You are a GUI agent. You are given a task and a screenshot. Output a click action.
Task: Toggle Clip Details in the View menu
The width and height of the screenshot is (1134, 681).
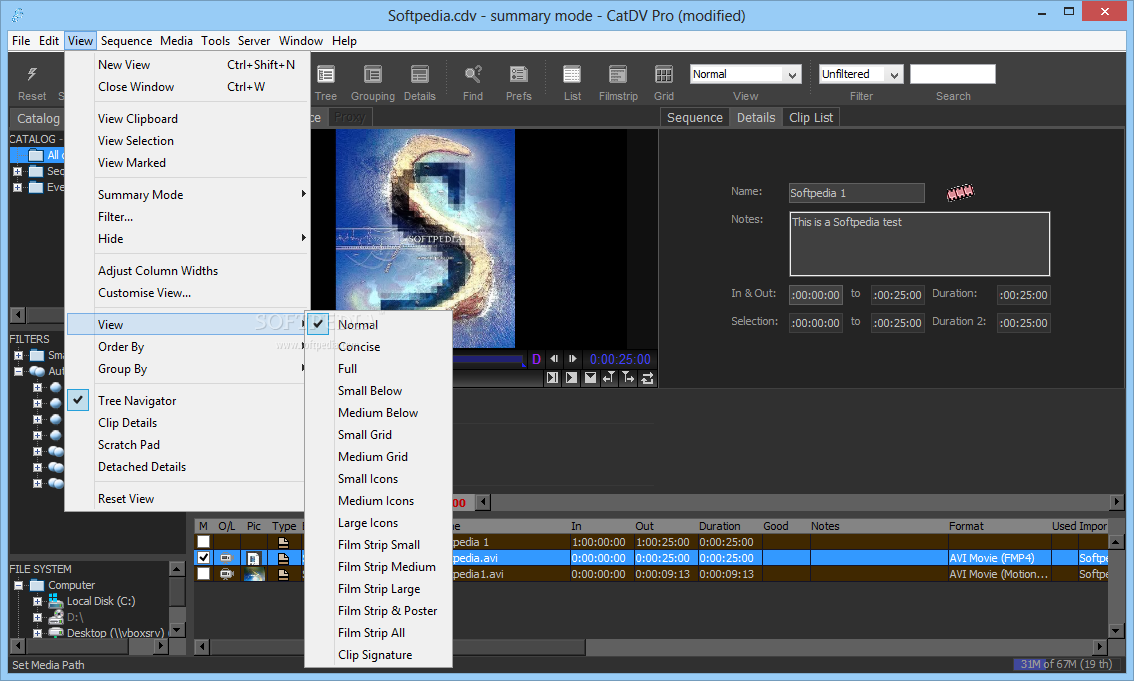[x=185, y=423]
